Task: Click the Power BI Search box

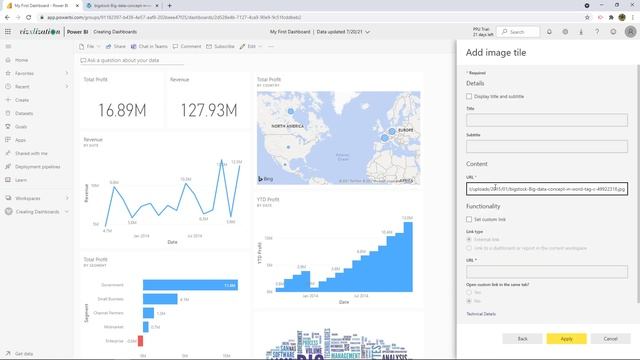Action: click(518, 32)
